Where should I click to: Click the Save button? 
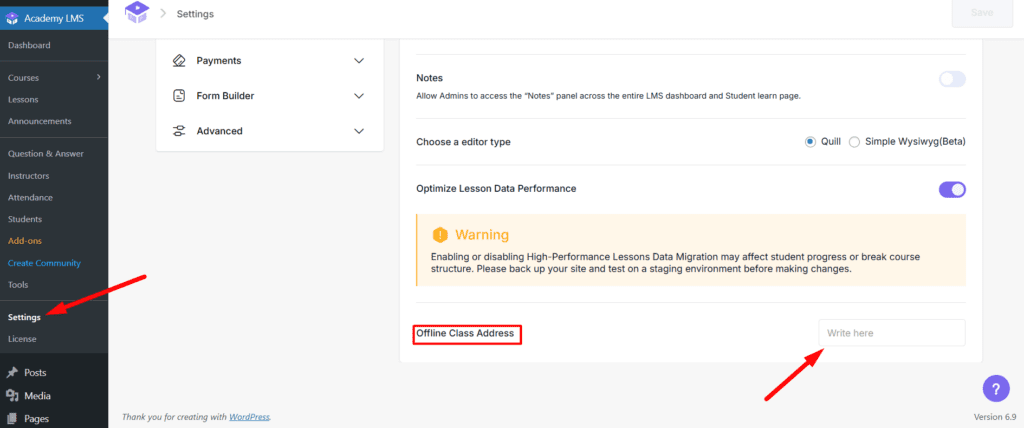982,14
